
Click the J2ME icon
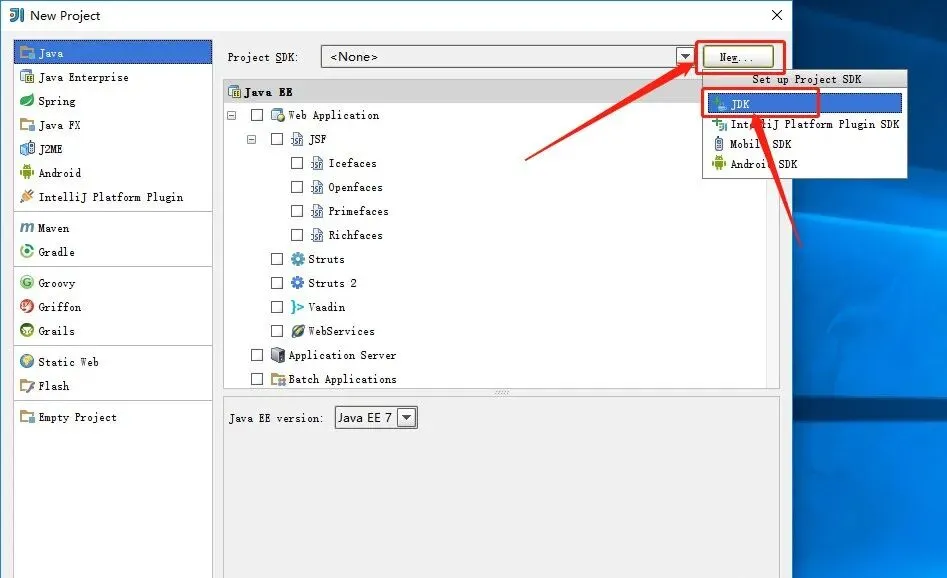pyautogui.click(x=27, y=149)
